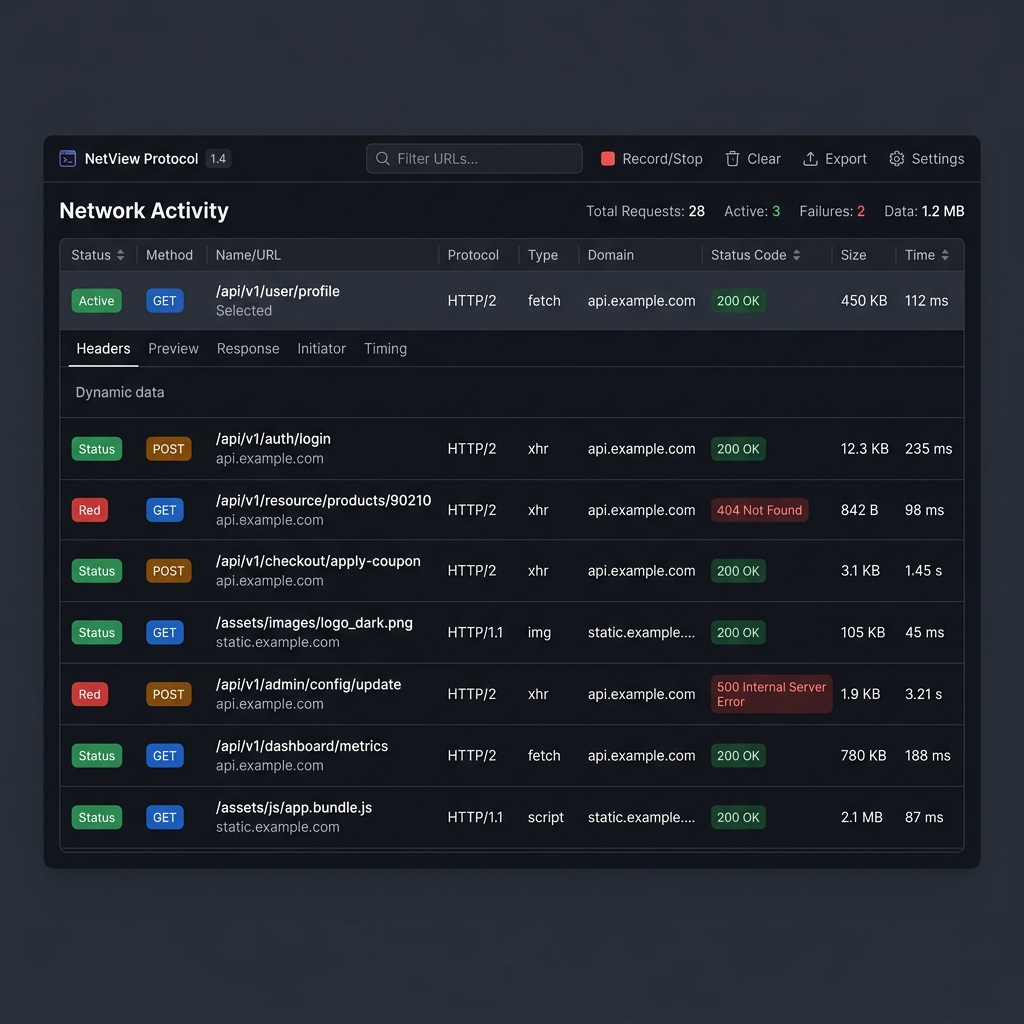Click the Network Activity heading
The width and height of the screenshot is (1024, 1024).
coord(144,211)
